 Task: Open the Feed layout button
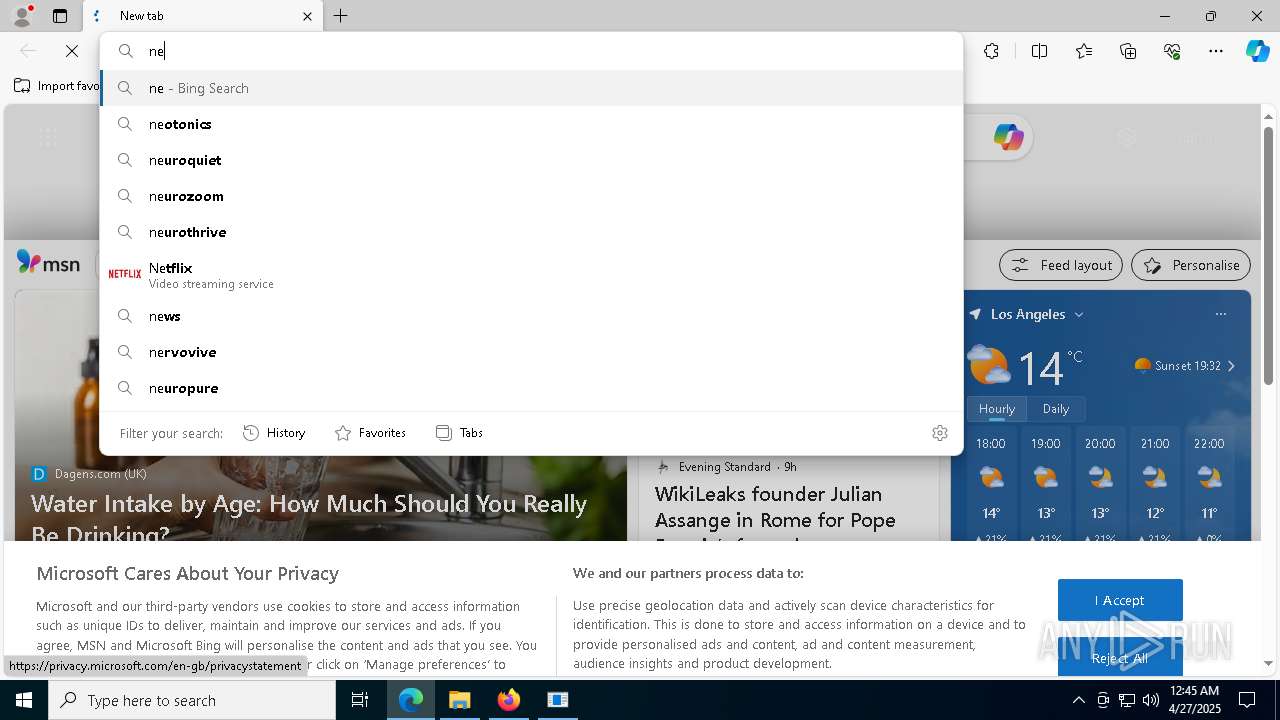(1061, 265)
